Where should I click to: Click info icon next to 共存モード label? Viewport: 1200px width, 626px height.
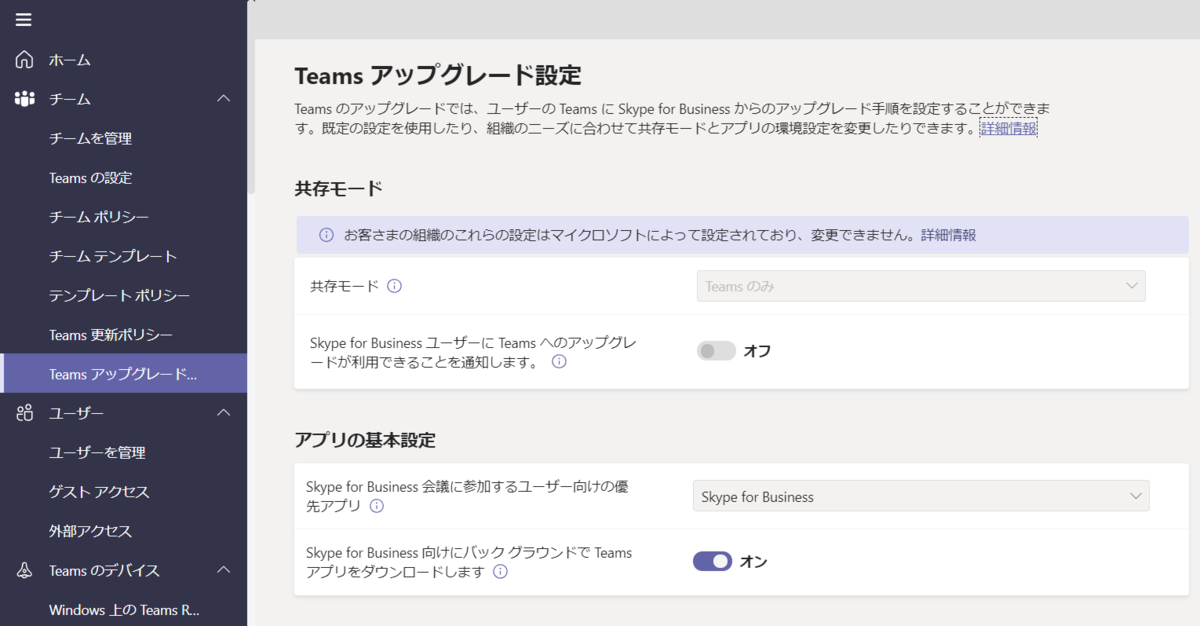pyautogui.click(x=394, y=286)
